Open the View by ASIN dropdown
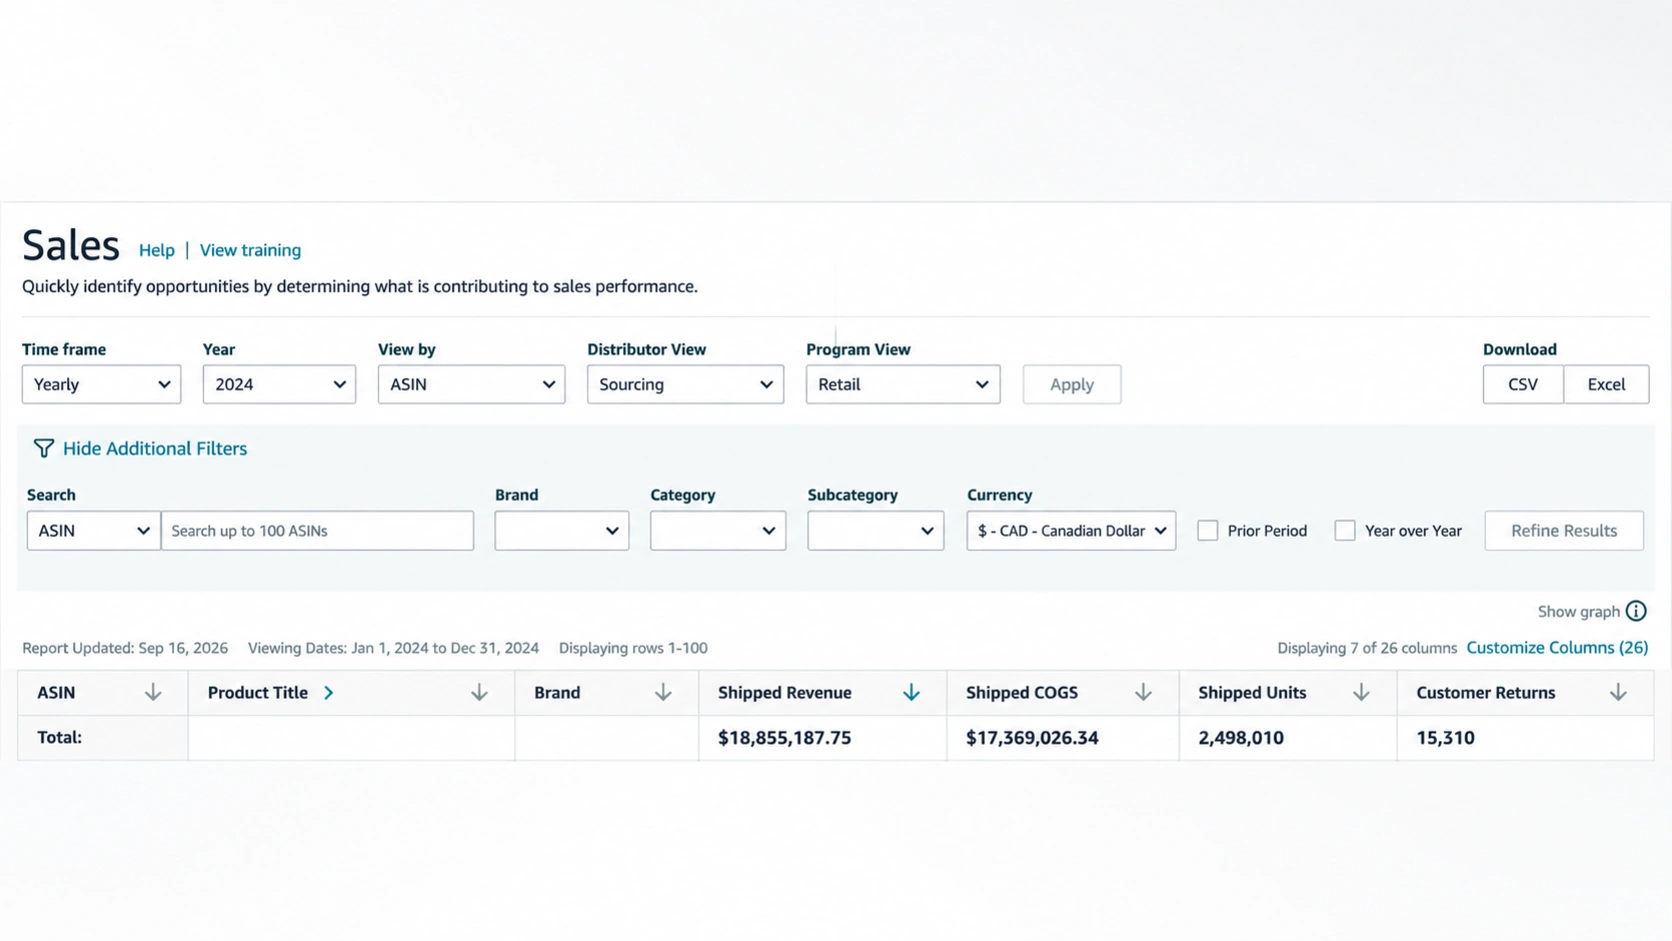The height and width of the screenshot is (941, 1672). [x=471, y=384]
